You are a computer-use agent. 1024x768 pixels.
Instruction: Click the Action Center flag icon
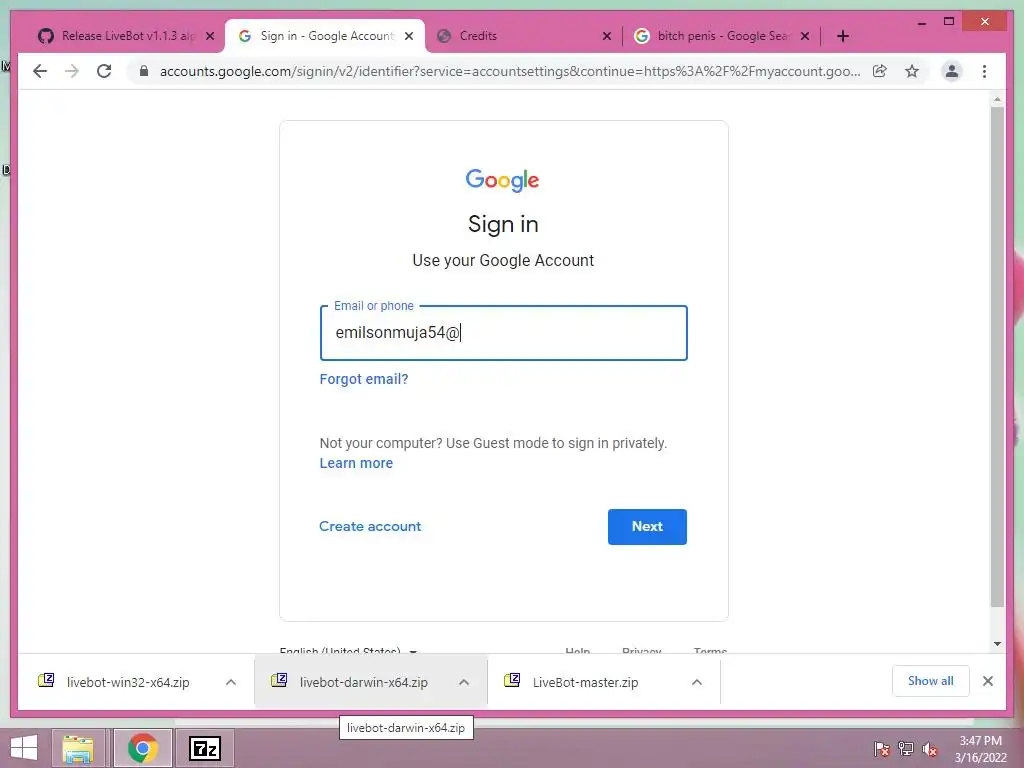(x=881, y=749)
